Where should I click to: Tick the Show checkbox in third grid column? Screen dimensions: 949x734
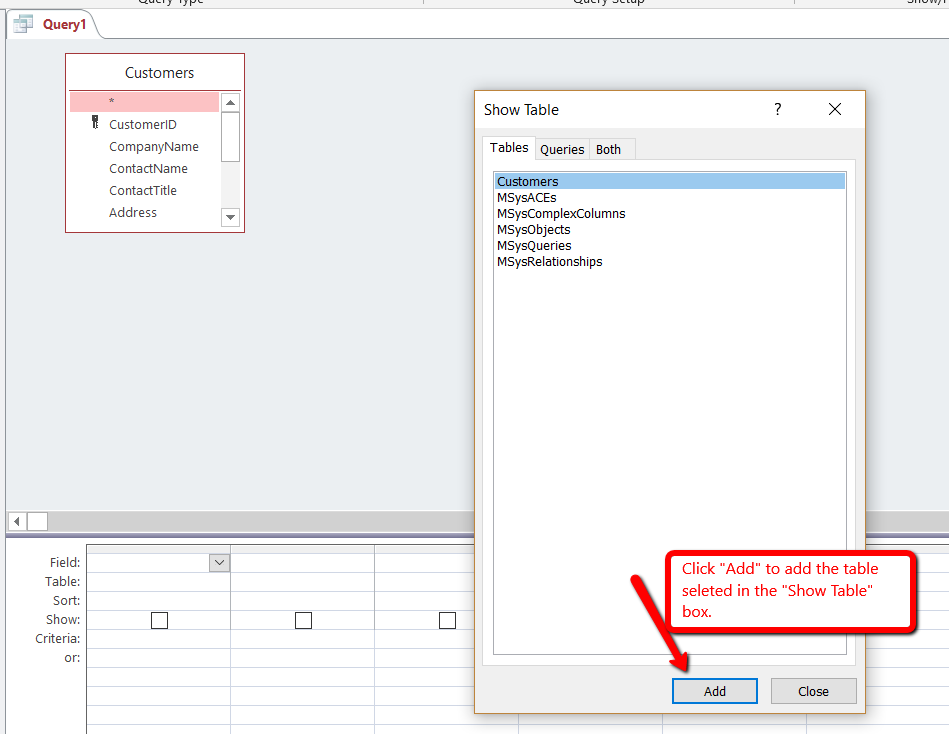447,620
